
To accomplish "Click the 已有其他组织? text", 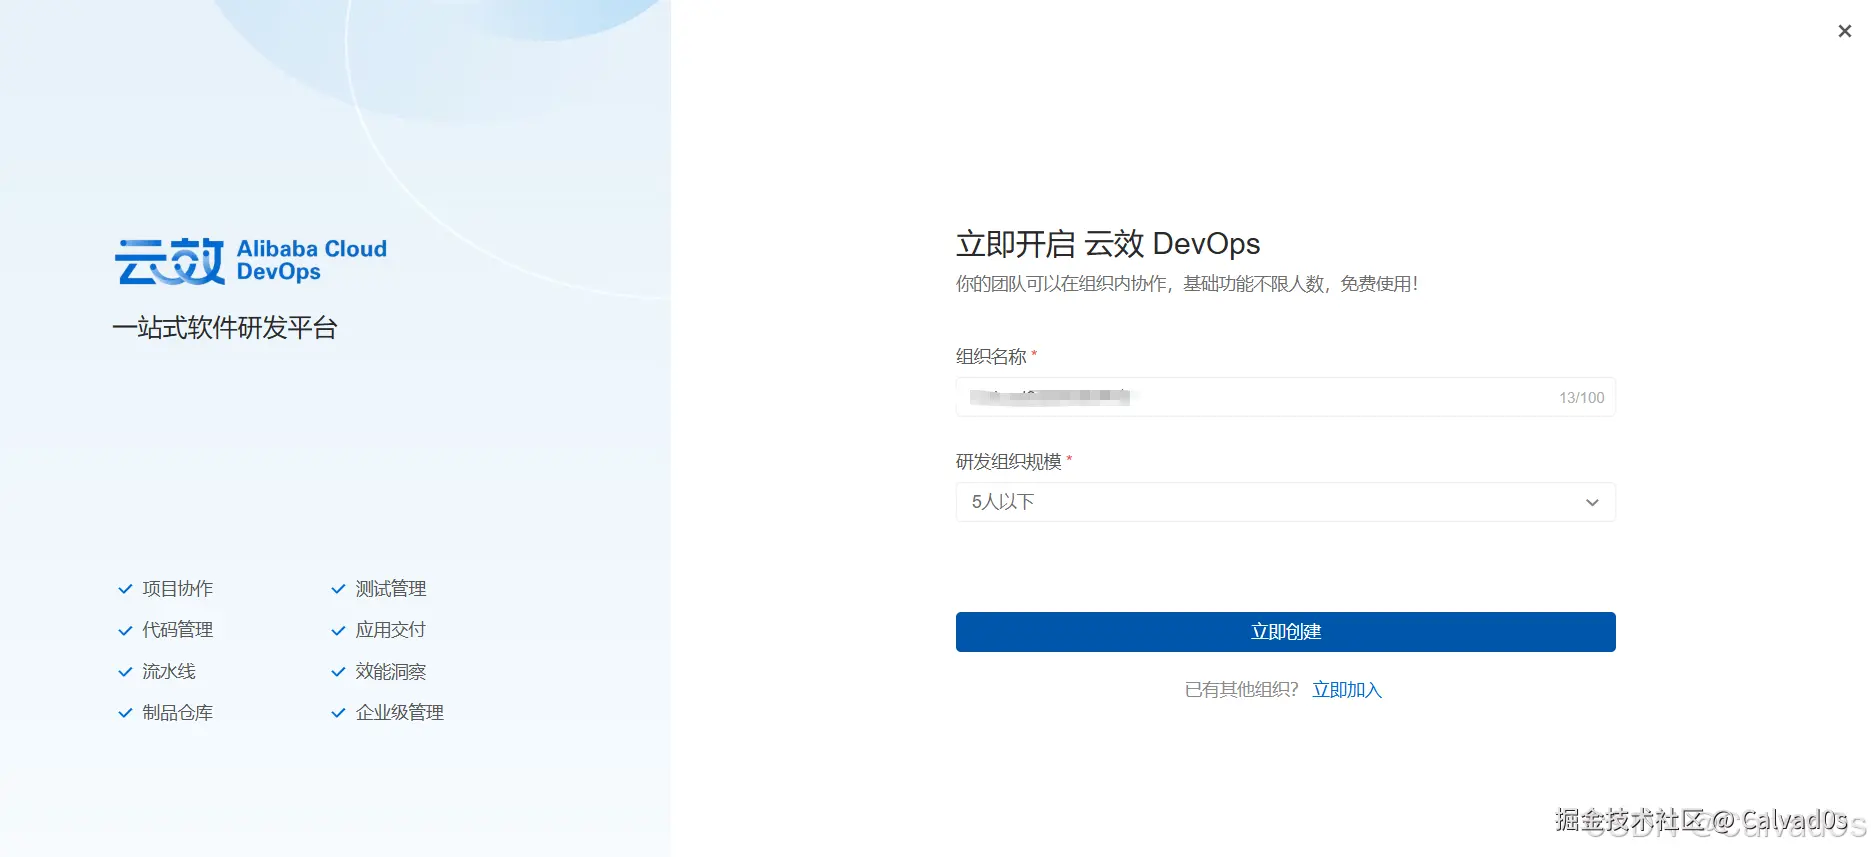I will (1241, 690).
